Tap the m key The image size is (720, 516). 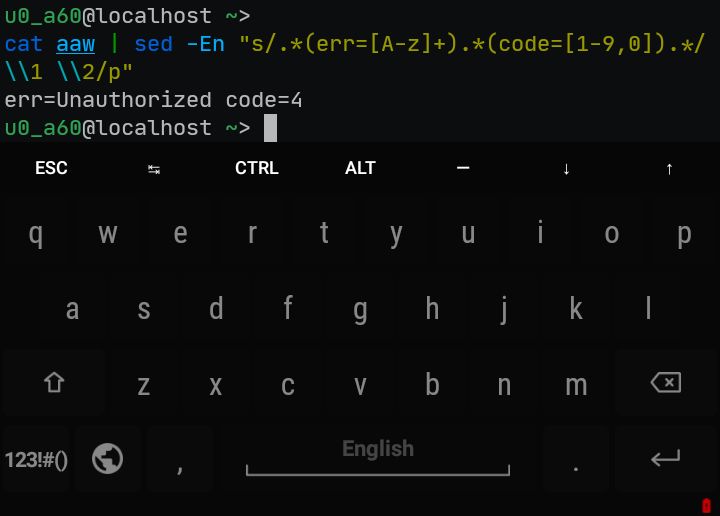click(x=576, y=385)
